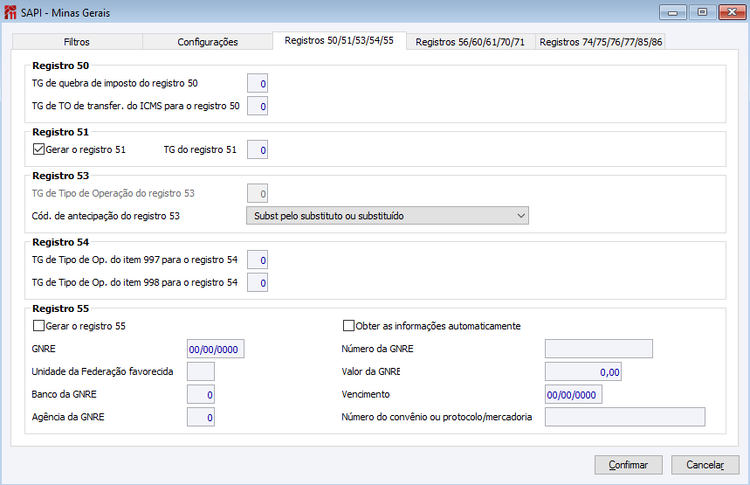Viewport: 750px width, 485px height.
Task: Click the Registro 55 group heading
Action: tap(61, 309)
